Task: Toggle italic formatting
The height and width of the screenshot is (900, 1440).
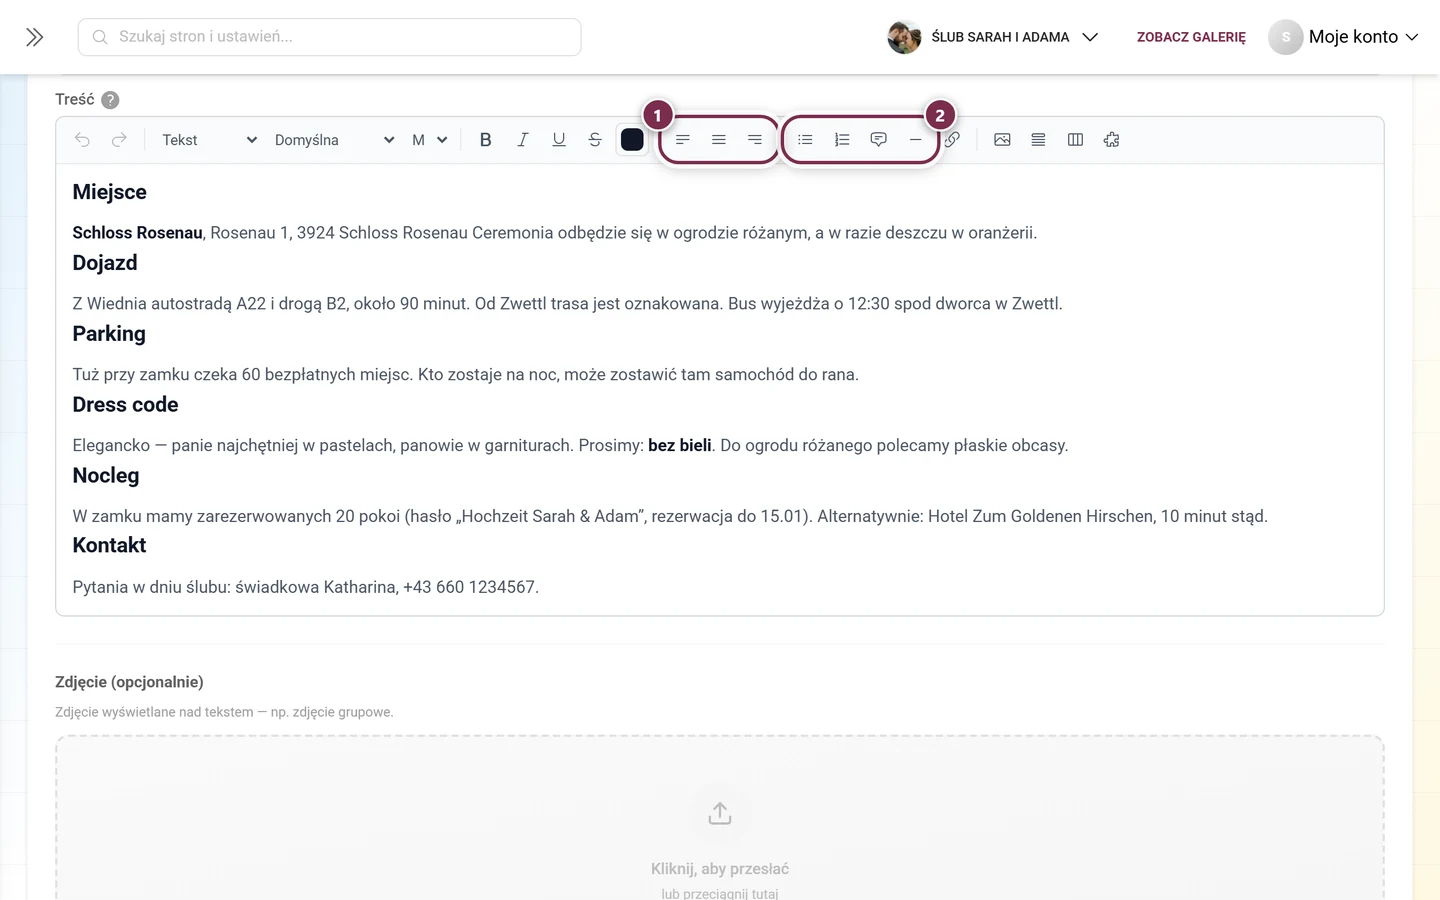Action: click(522, 140)
